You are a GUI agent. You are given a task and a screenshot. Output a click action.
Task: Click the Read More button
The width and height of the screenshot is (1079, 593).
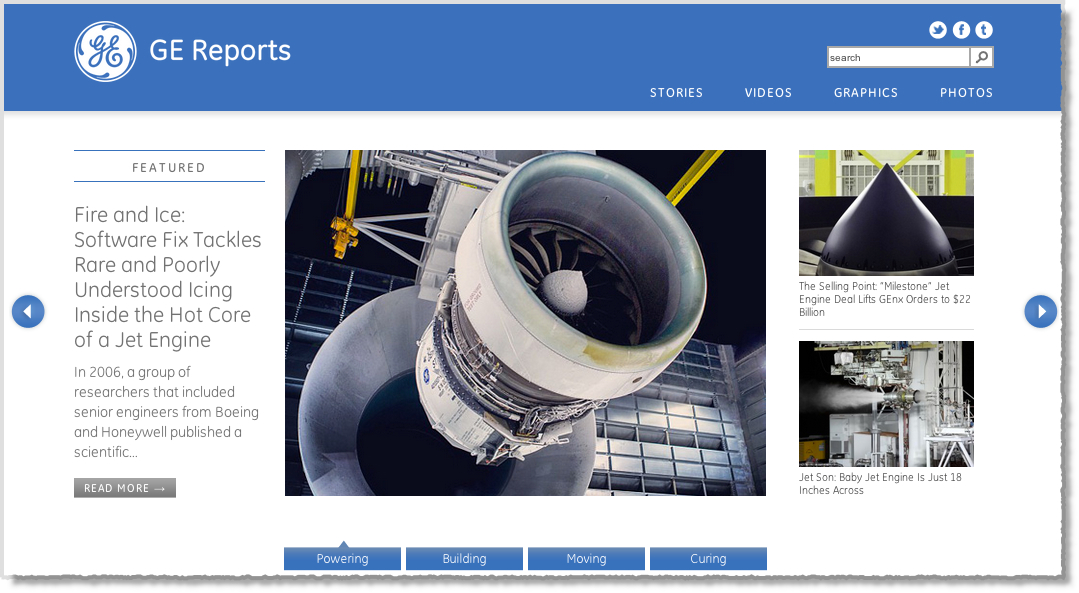pyautogui.click(x=125, y=488)
